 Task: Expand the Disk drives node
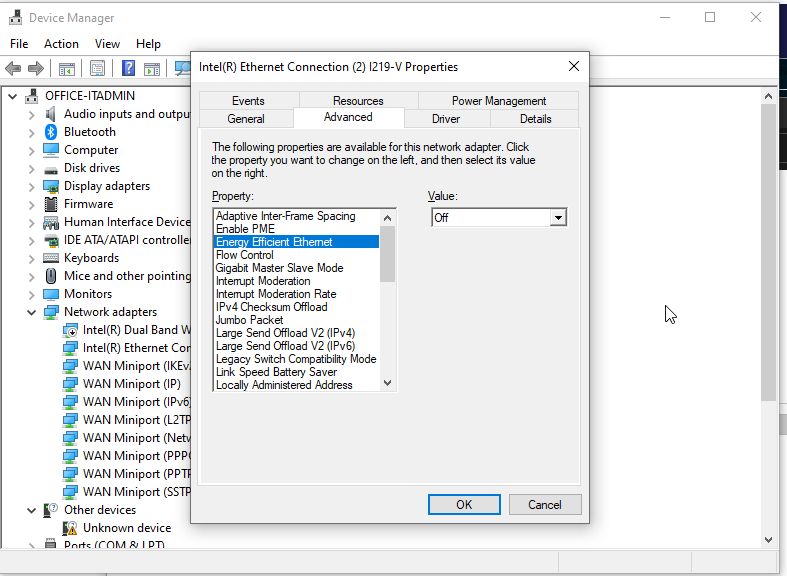(31, 168)
